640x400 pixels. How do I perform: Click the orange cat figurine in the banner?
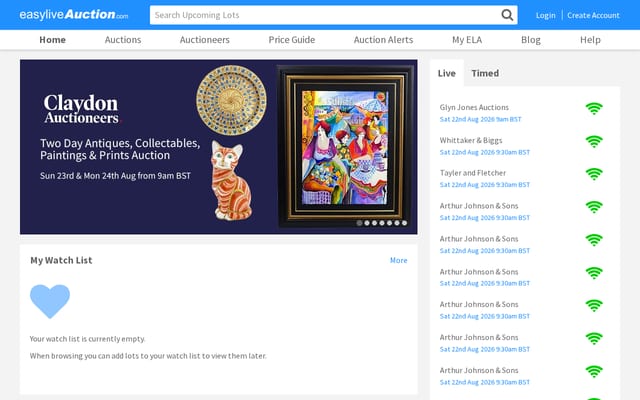pyautogui.click(x=231, y=180)
